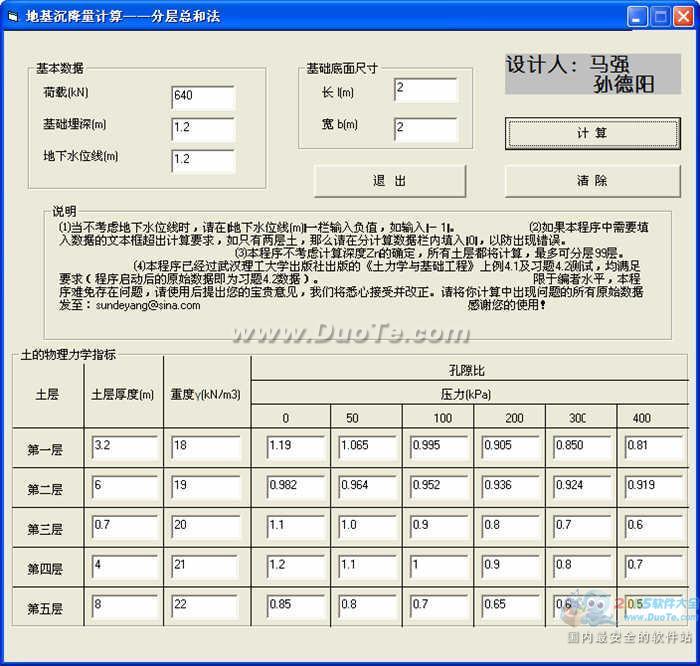Click 第一层 void ratio field showing 0.995

[x=439, y=448]
